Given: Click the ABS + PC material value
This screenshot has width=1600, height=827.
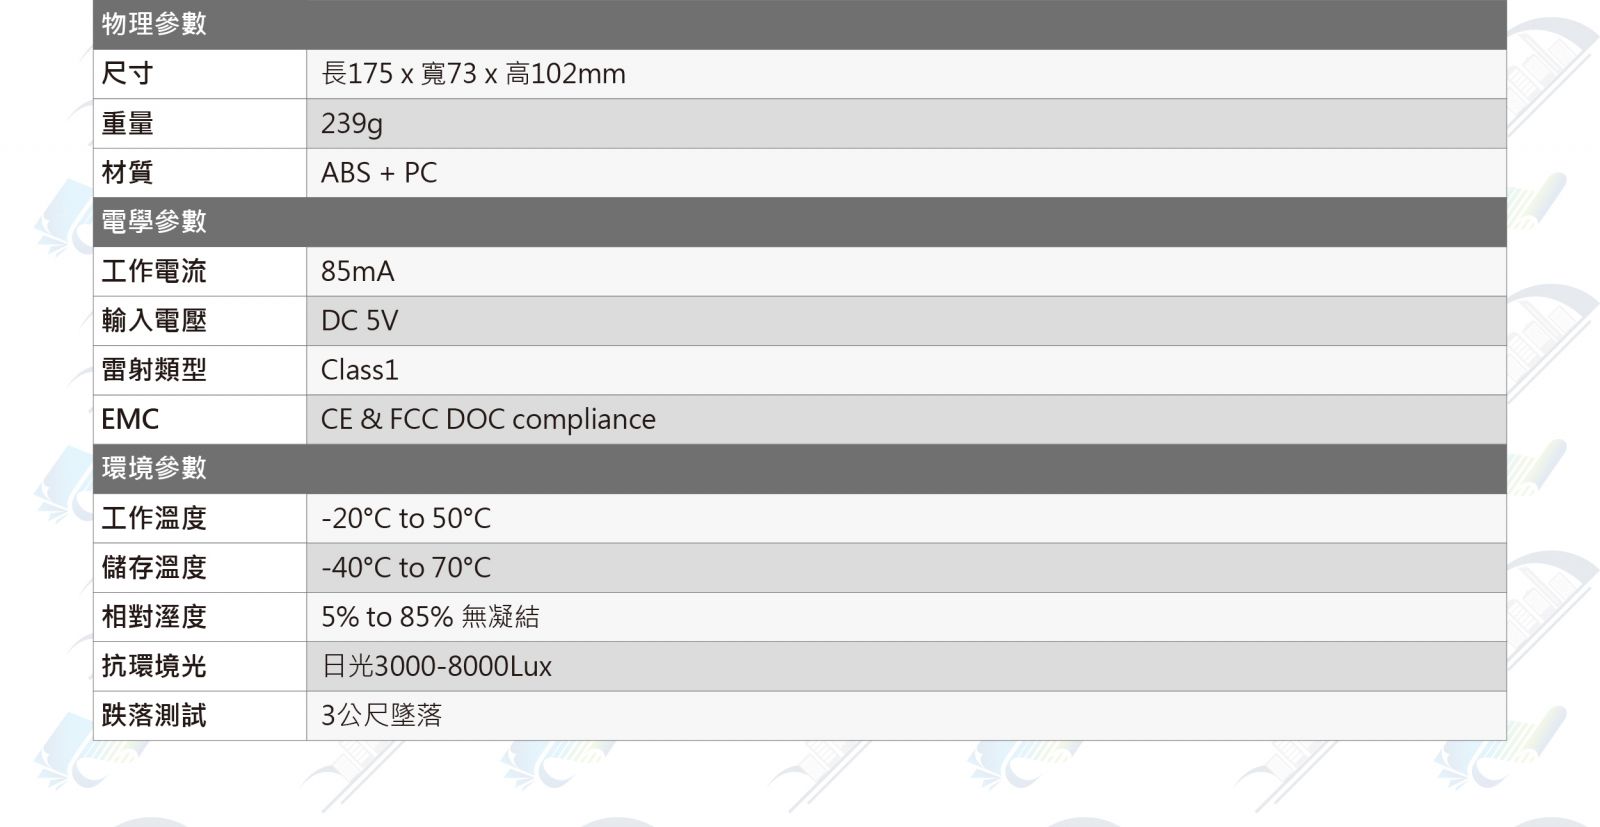Looking at the screenshot, I should click(378, 173).
